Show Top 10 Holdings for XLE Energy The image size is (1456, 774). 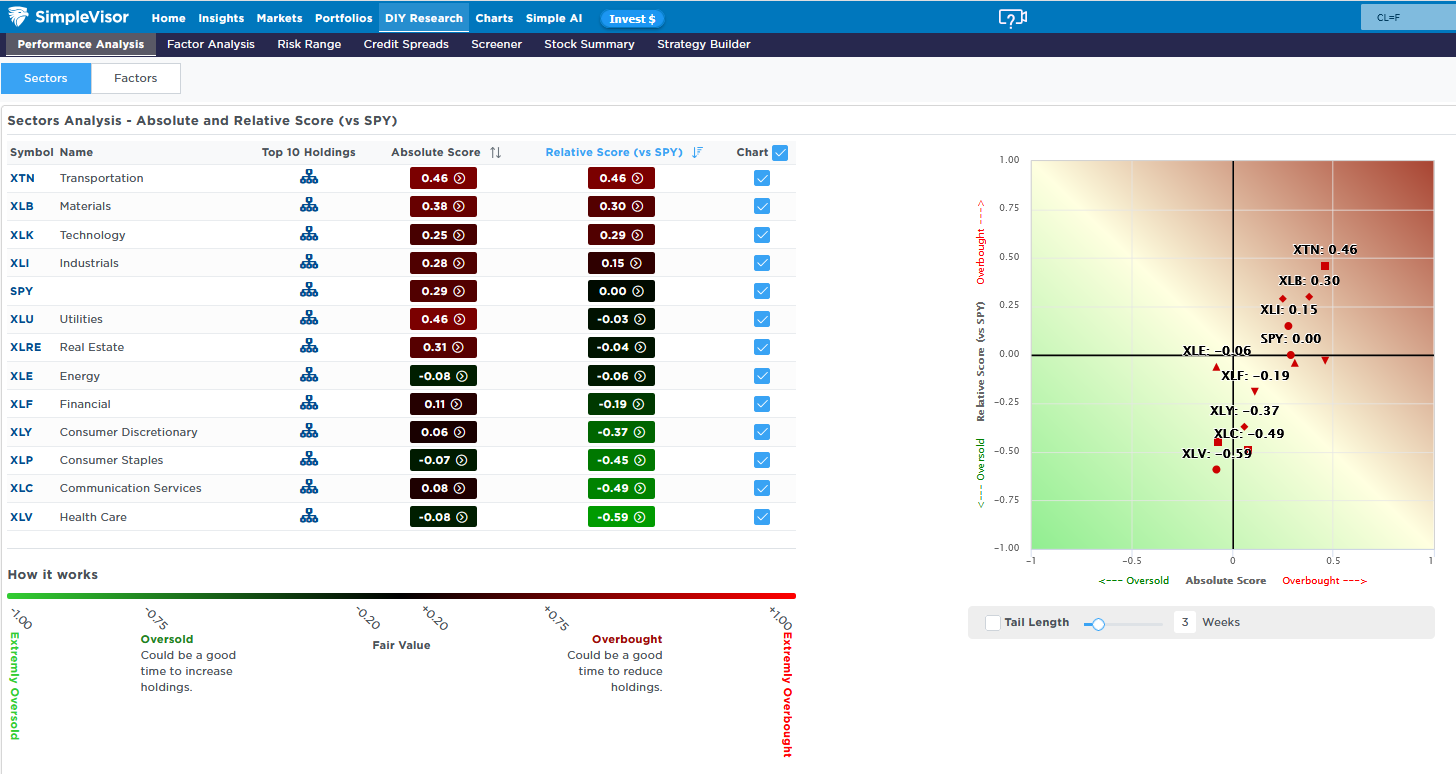pos(309,376)
